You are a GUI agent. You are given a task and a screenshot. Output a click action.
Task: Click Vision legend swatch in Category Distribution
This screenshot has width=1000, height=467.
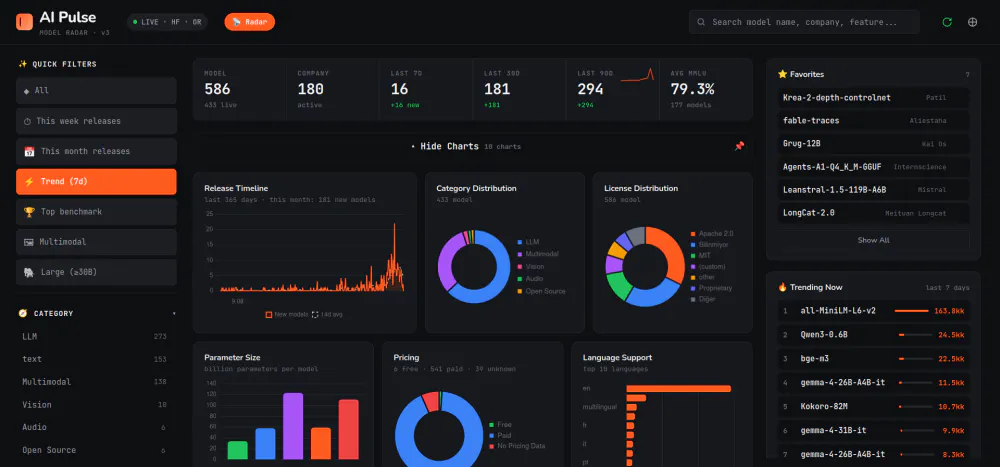click(520, 267)
